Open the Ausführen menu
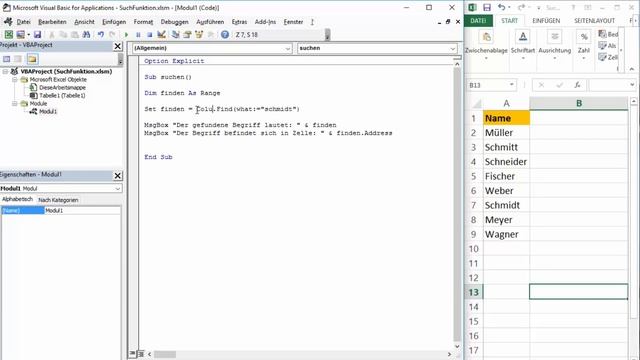The width and height of the screenshot is (640, 360). click(210, 22)
